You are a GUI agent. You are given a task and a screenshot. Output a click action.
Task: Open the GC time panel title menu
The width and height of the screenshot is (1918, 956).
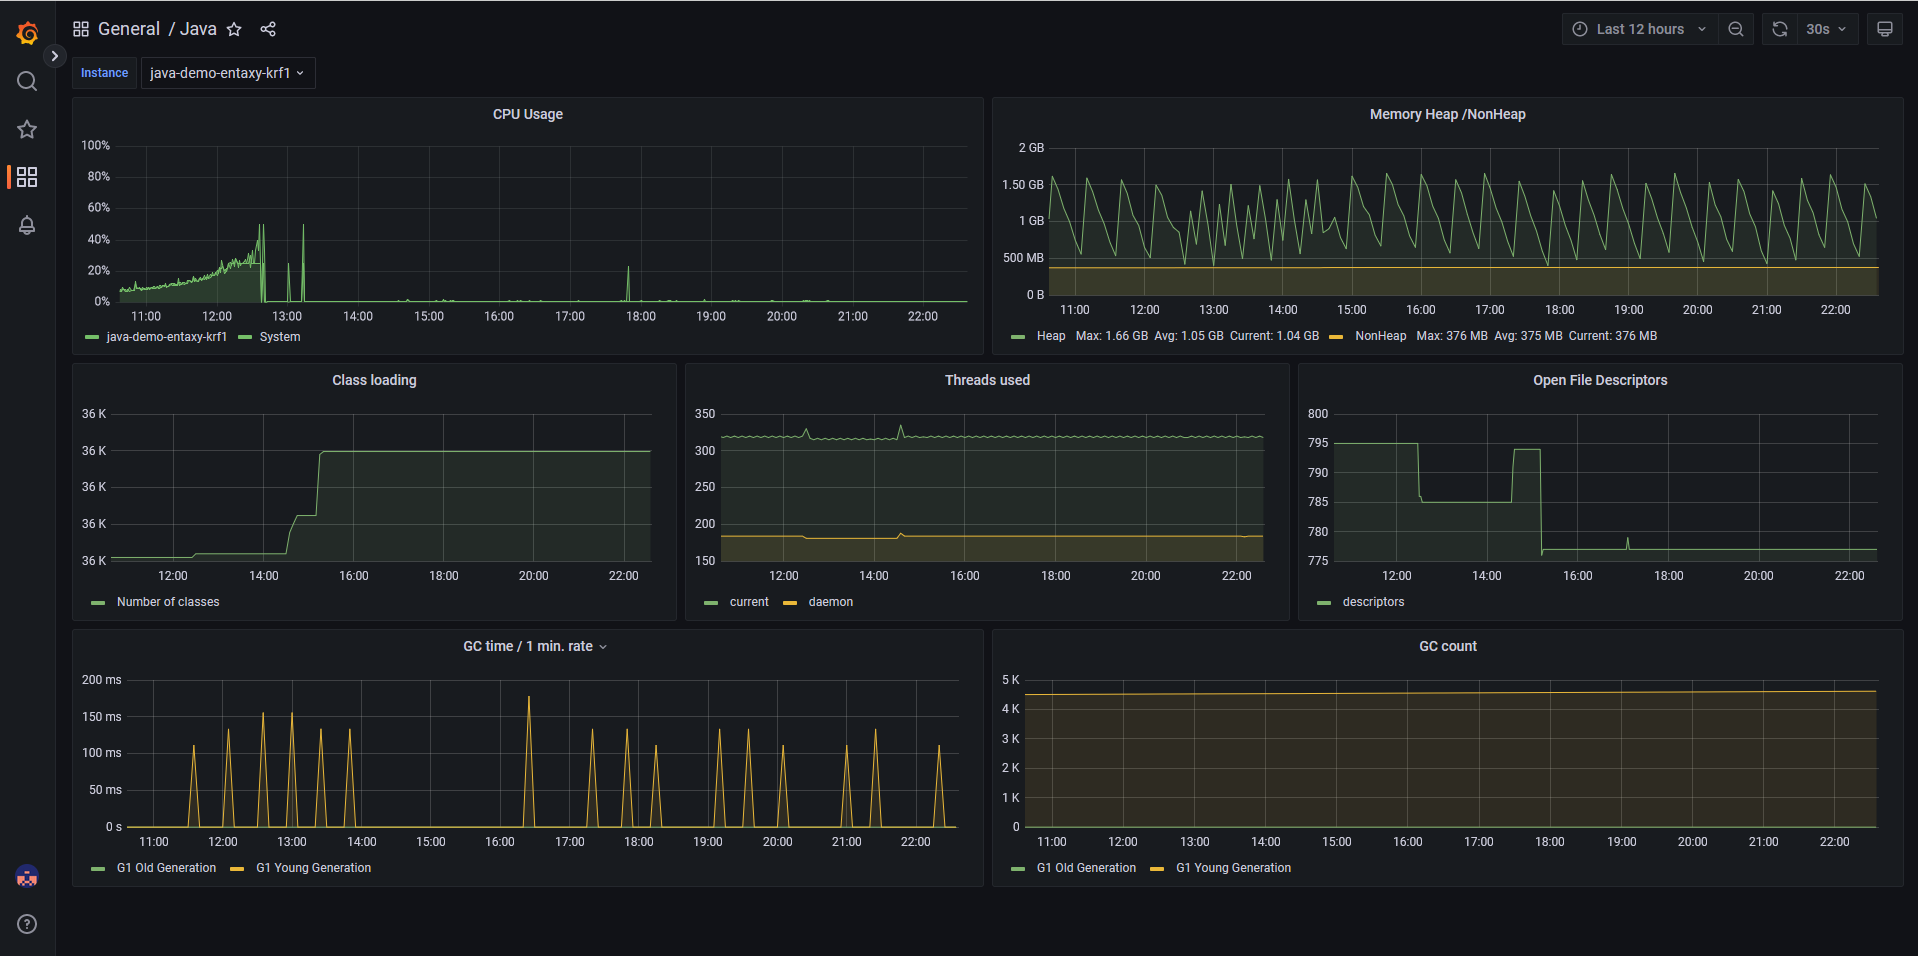(x=528, y=646)
